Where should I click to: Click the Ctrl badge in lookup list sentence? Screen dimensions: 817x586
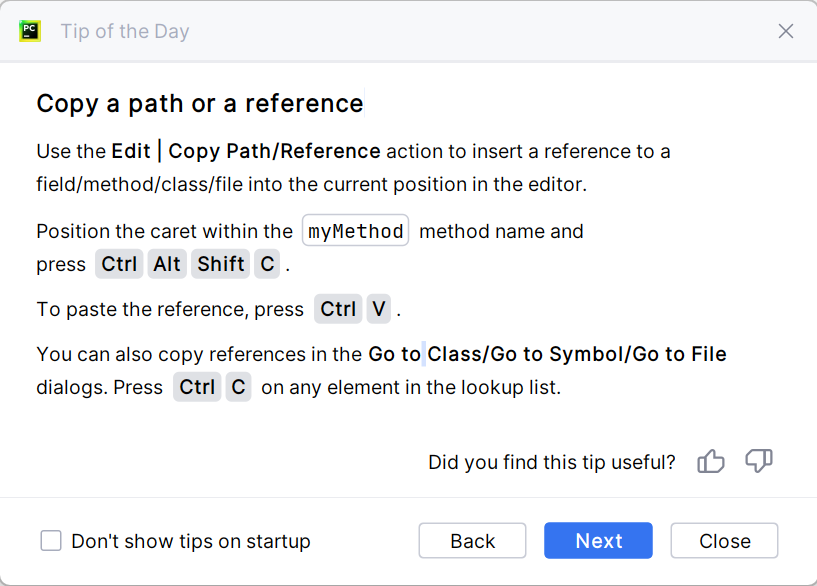[x=197, y=387]
